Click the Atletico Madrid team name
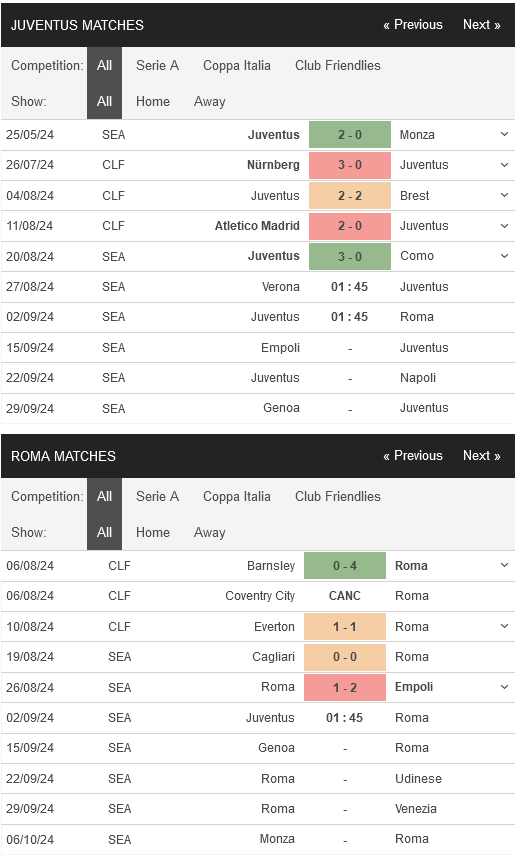The width and height of the screenshot is (515, 863). pyautogui.click(x=257, y=226)
